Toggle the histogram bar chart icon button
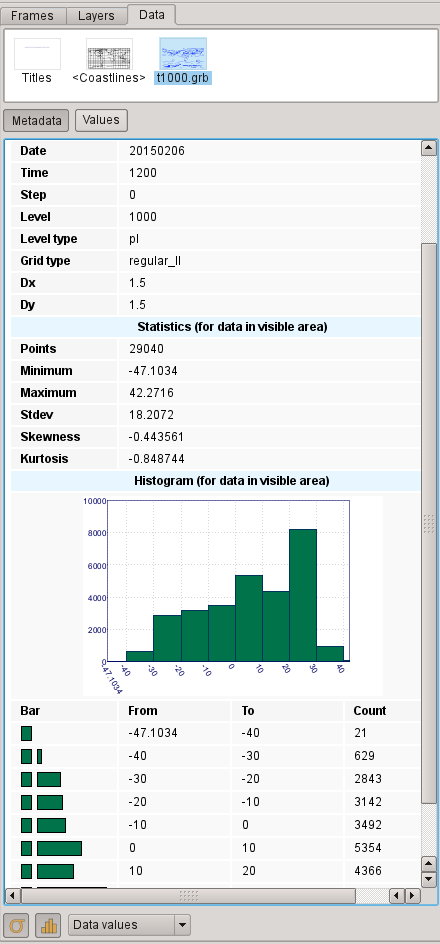The height and width of the screenshot is (944, 440). [x=48, y=925]
